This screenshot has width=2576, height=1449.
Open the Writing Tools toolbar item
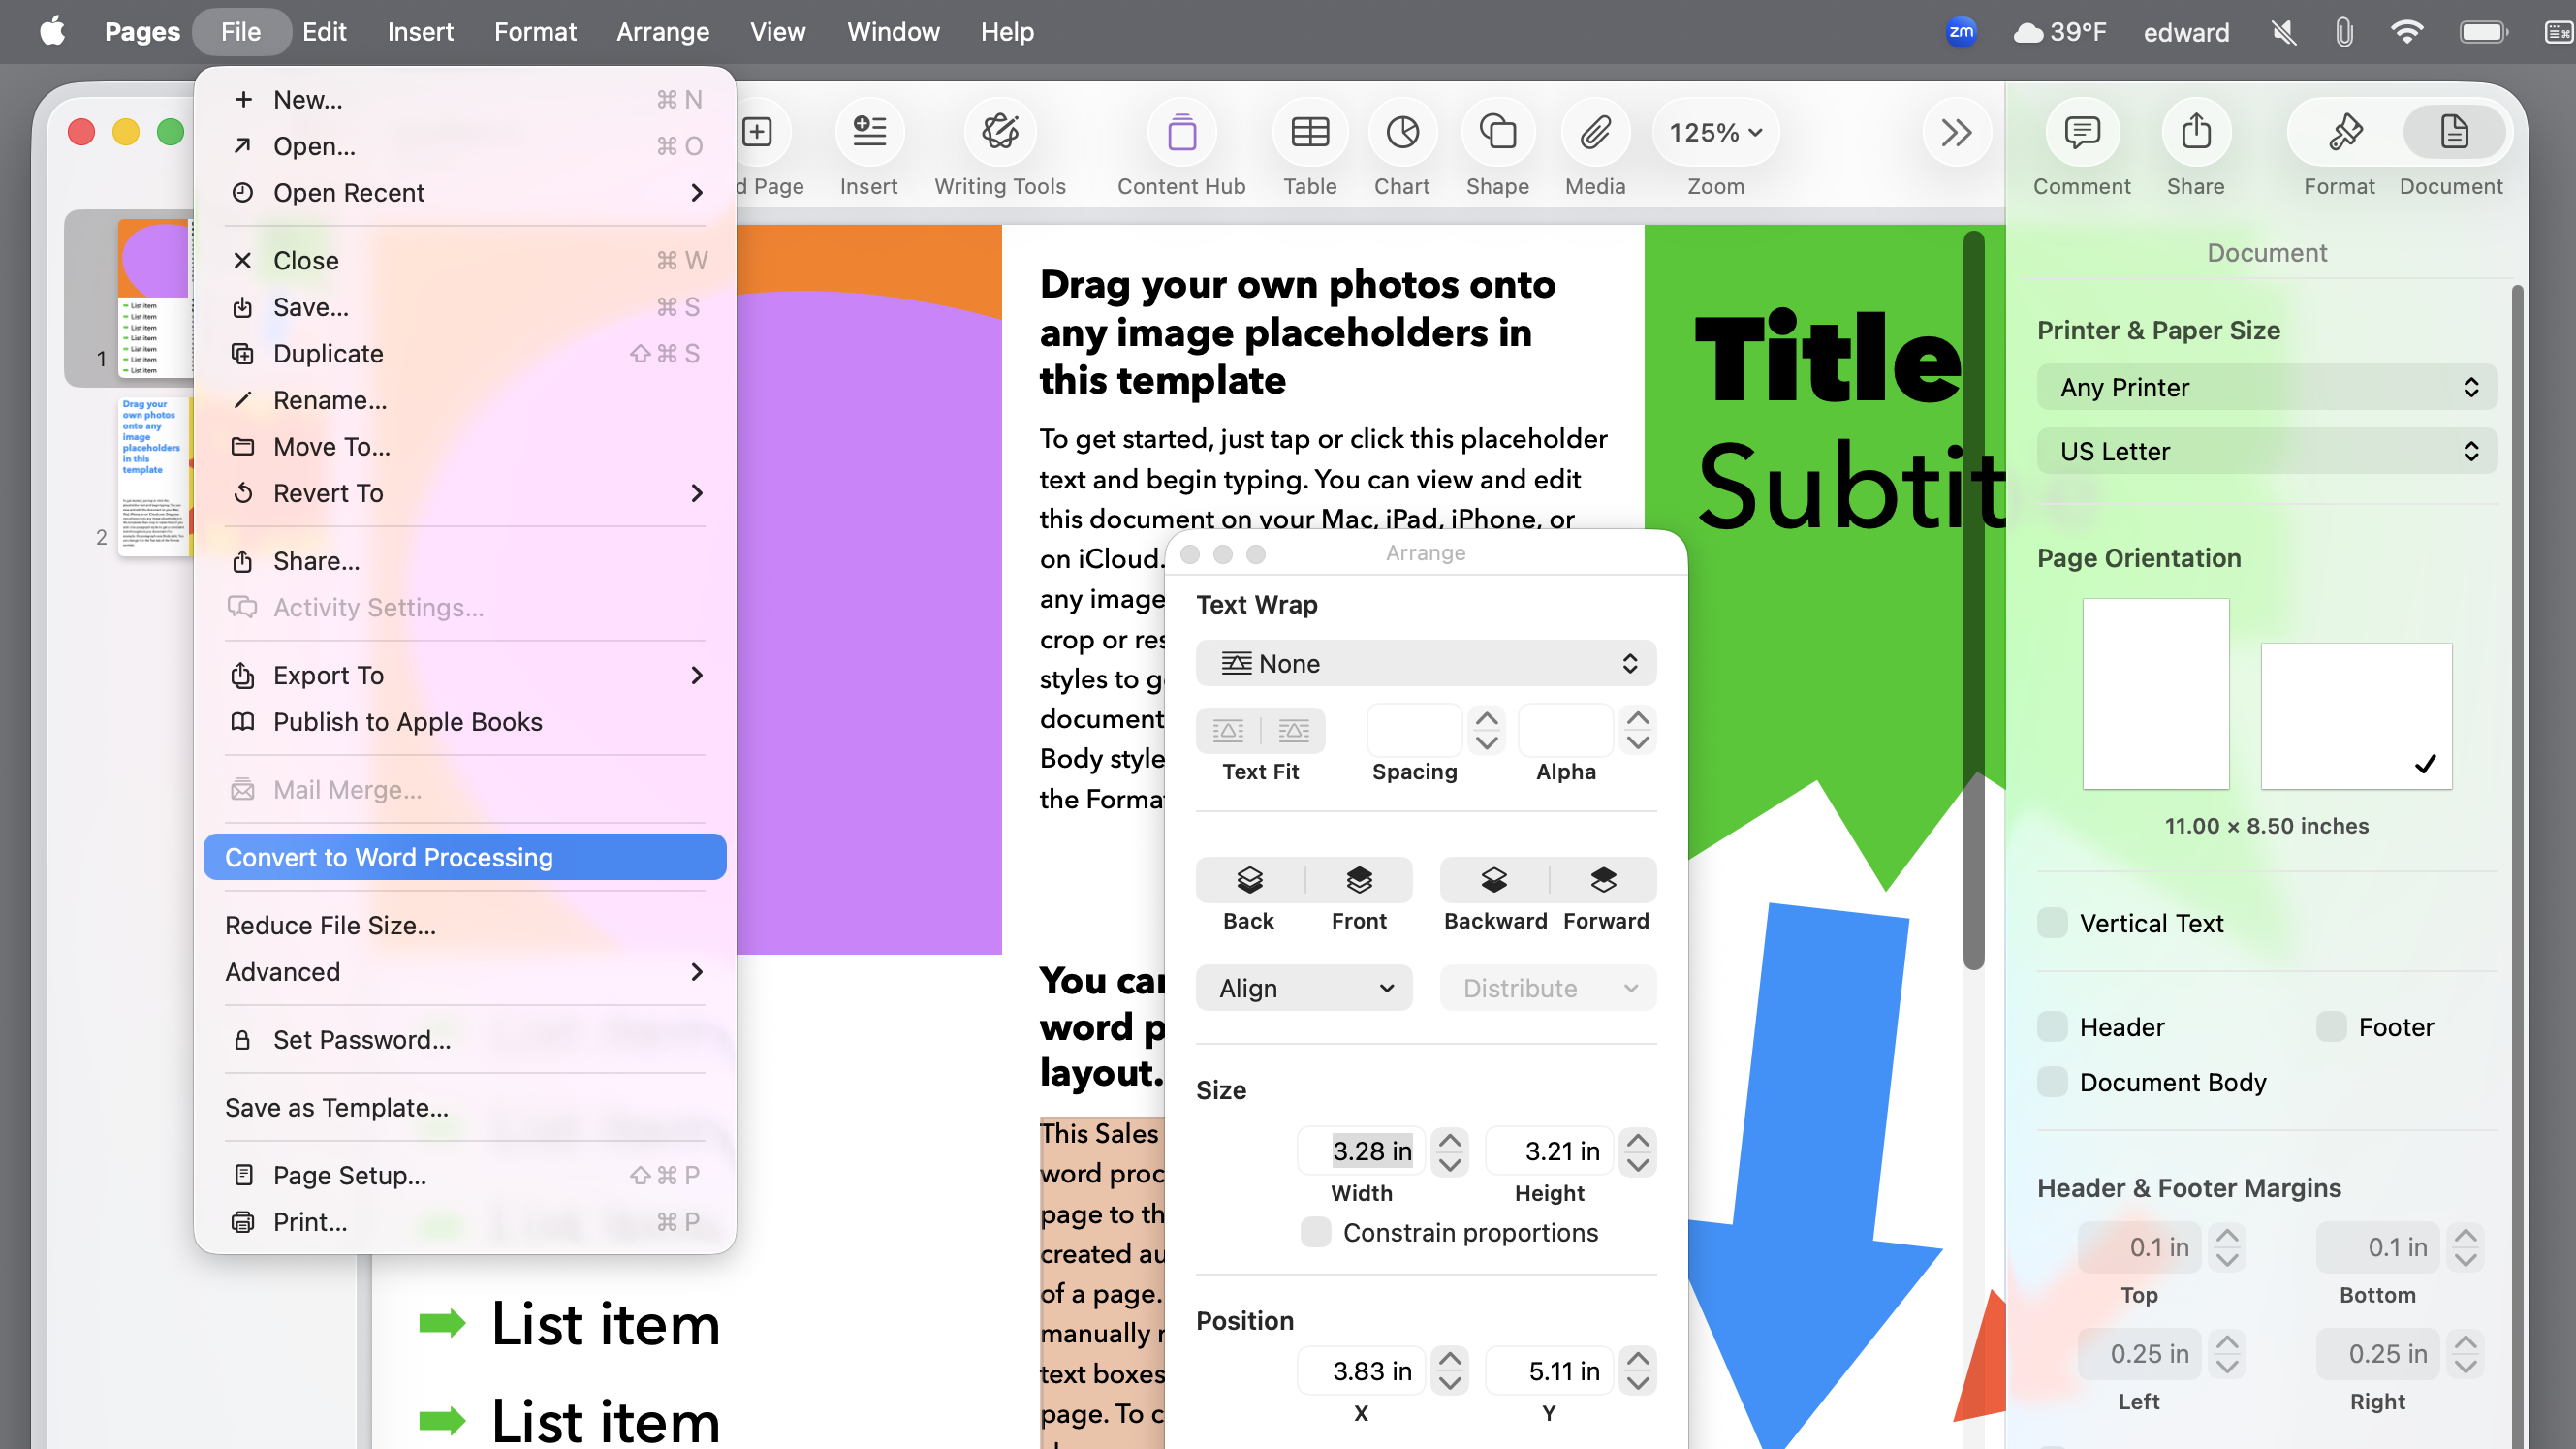click(1000, 132)
